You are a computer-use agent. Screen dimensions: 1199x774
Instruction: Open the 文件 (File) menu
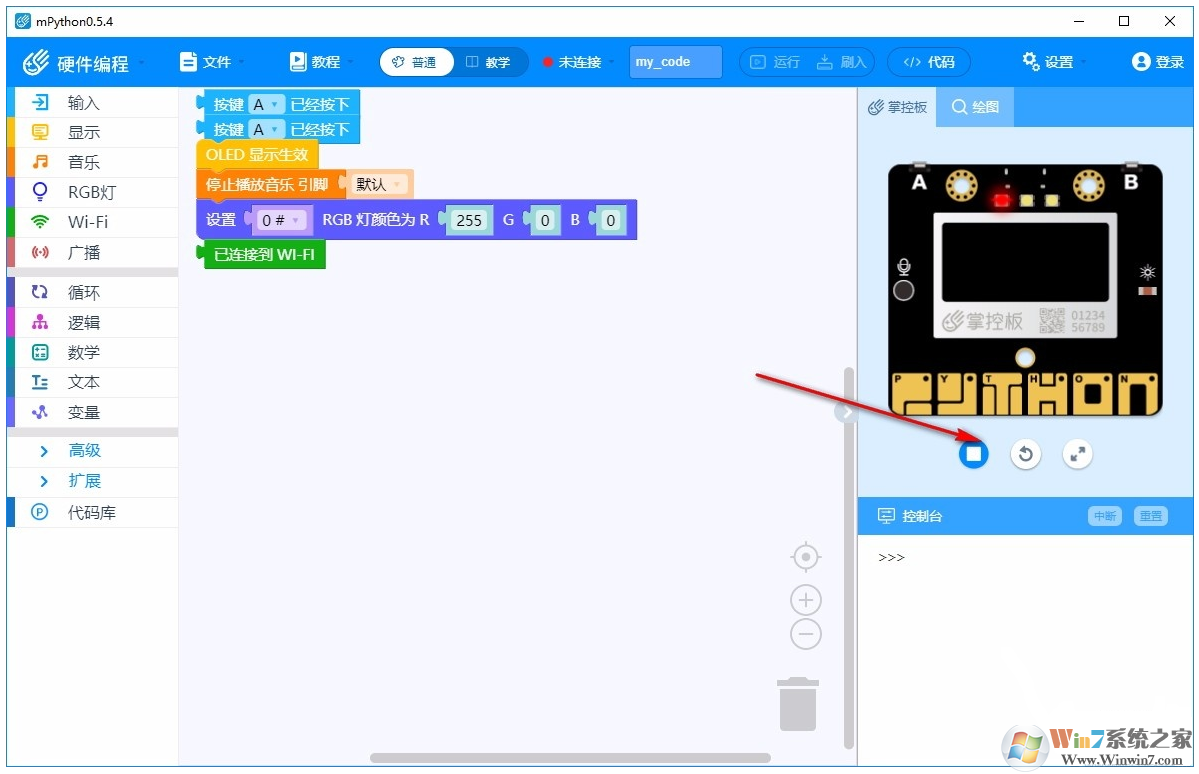point(210,60)
